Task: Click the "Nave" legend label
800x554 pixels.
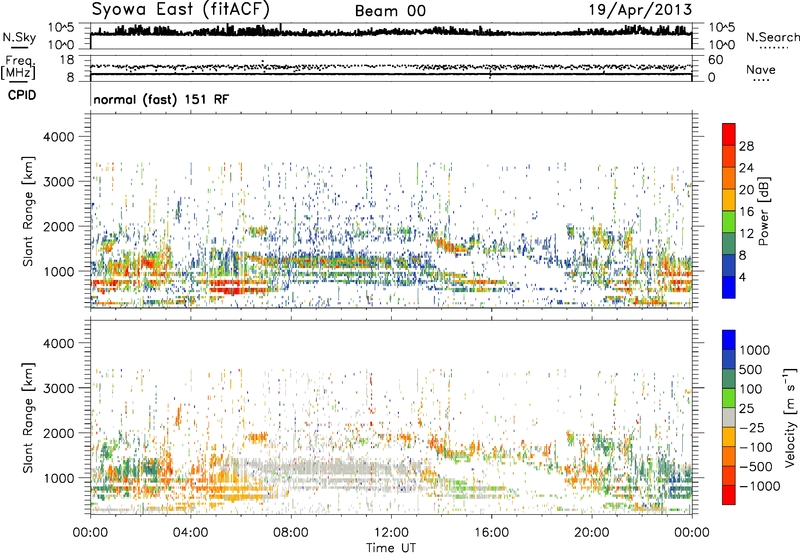Action: click(761, 70)
